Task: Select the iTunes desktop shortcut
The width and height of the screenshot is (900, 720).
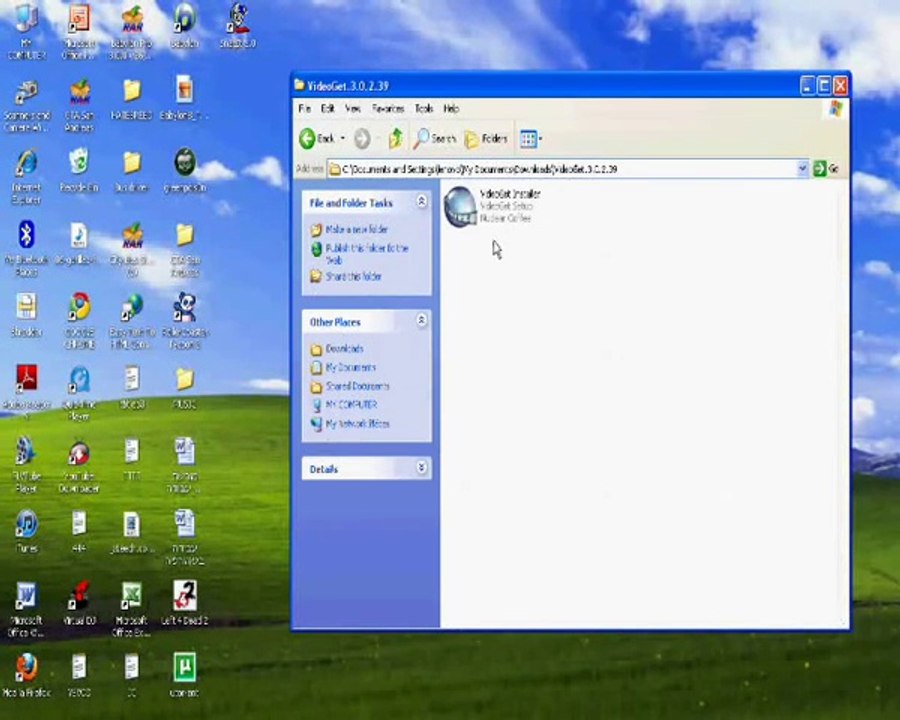Action: 26,531
